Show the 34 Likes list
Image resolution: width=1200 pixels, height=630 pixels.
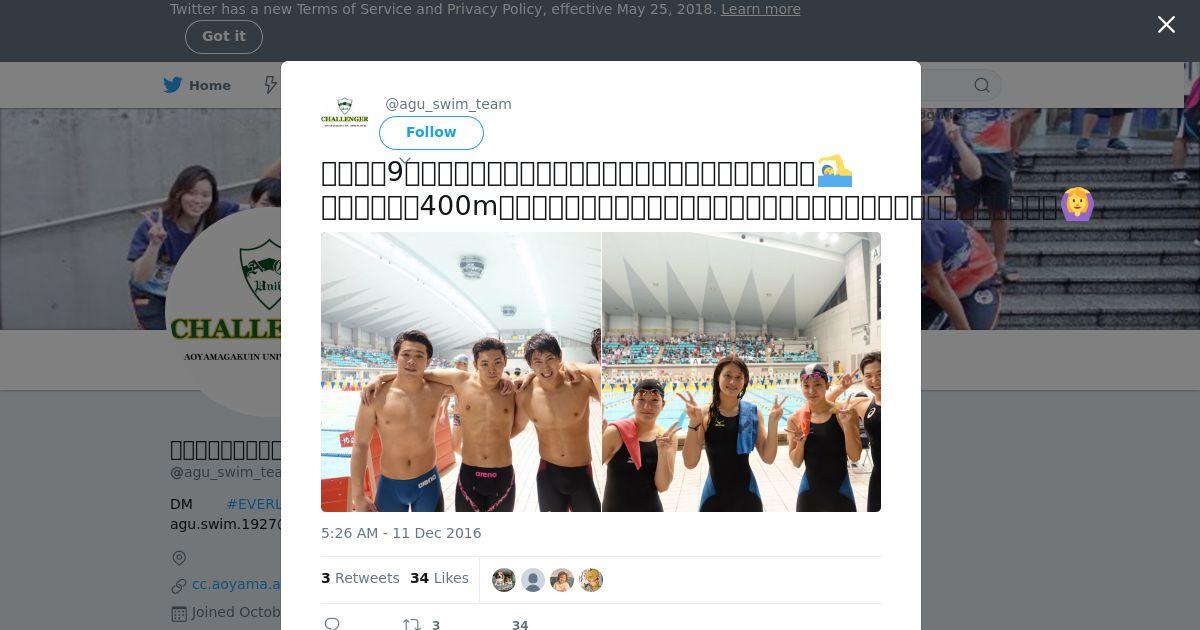click(439, 578)
